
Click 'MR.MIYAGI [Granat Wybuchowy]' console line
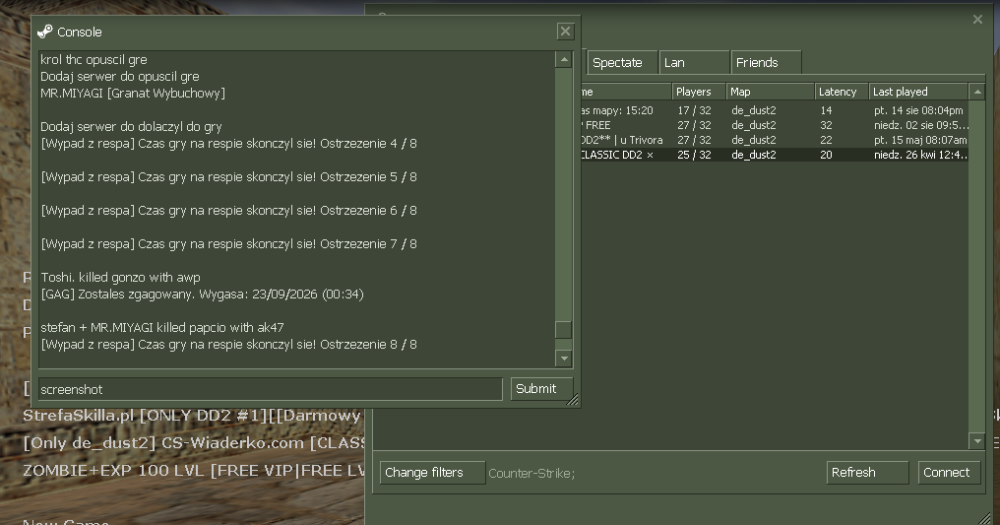[x=133, y=93]
